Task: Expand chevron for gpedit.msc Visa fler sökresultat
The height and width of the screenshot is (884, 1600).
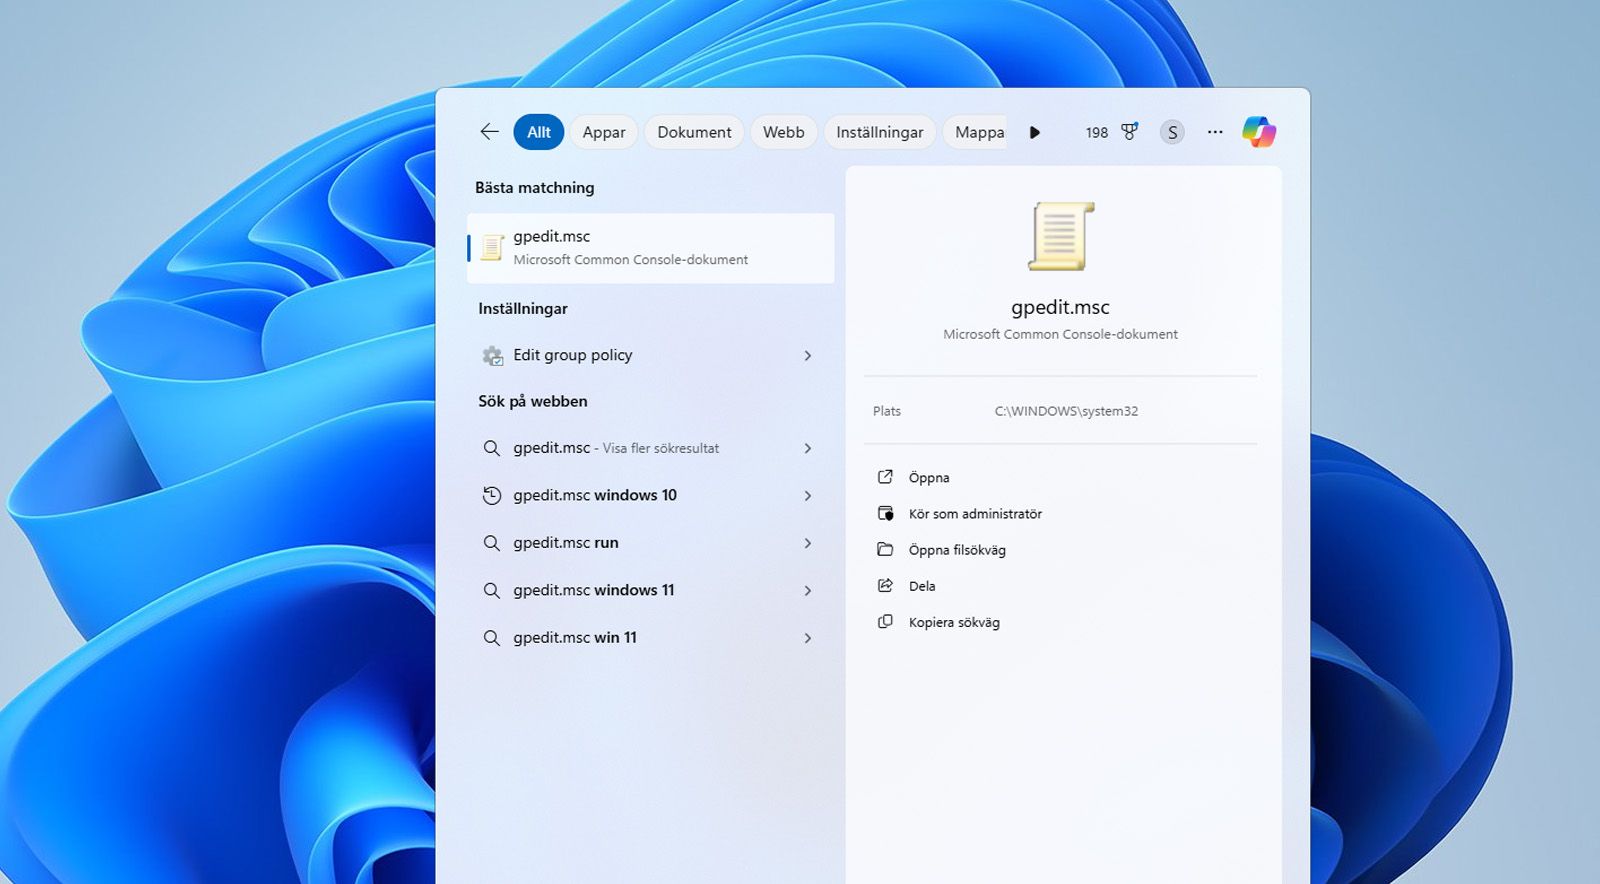Action: coord(808,448)
